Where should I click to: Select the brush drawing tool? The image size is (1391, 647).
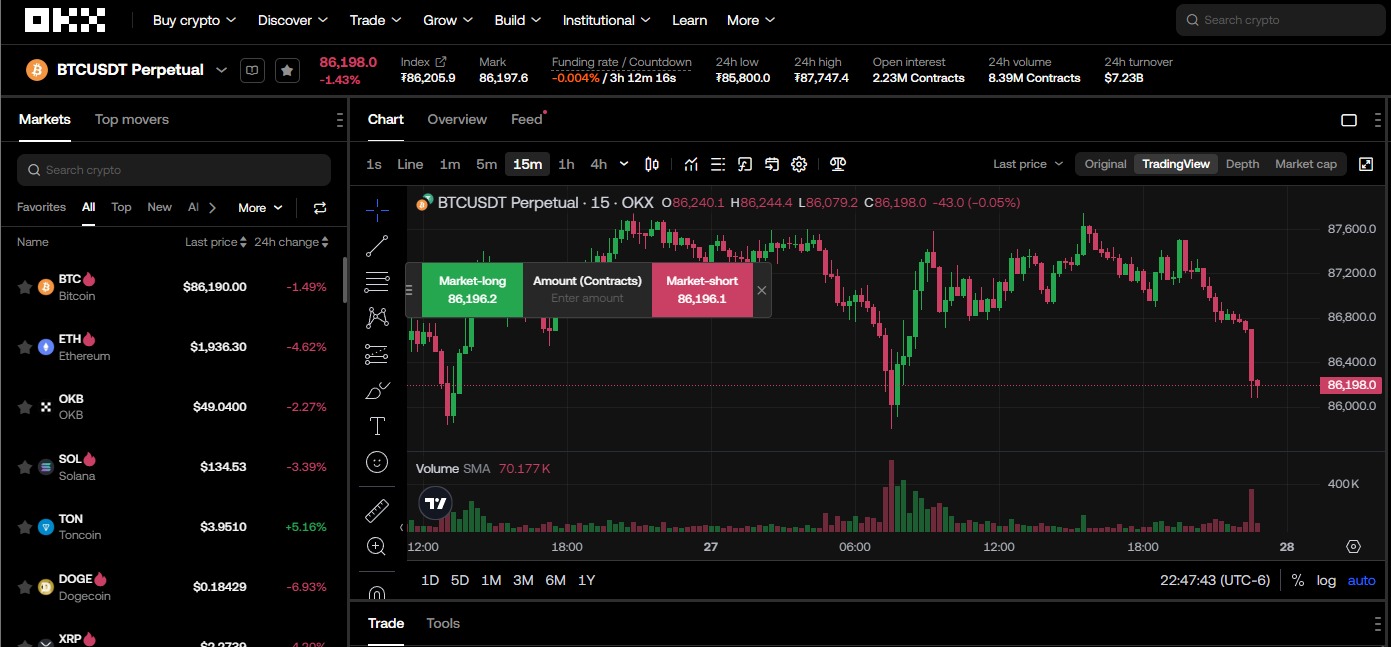tap(377, 390)
